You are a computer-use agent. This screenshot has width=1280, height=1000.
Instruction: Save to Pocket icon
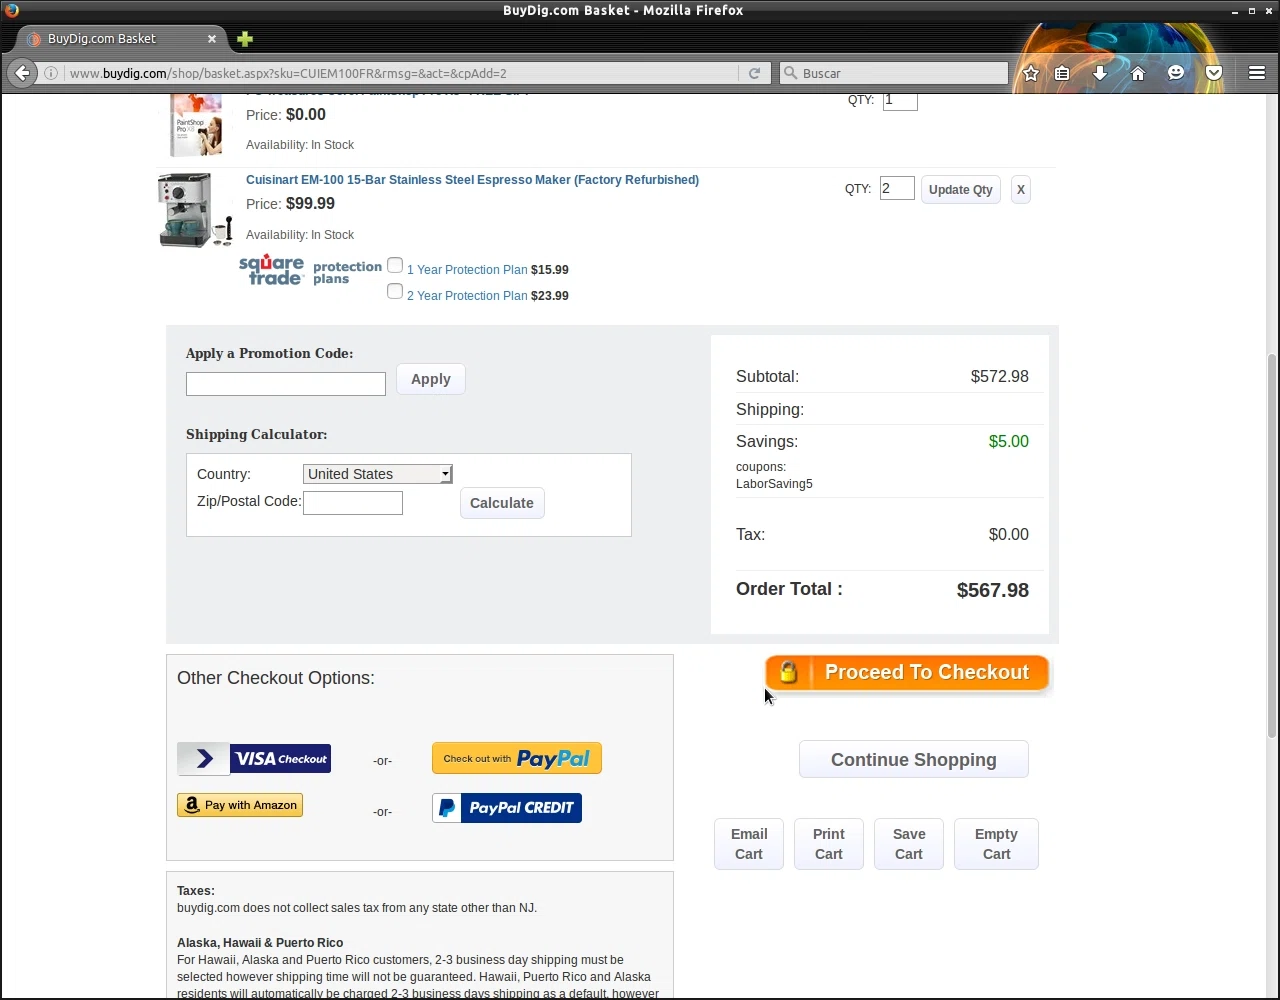pyautogui.click(x=1214, y=73)
